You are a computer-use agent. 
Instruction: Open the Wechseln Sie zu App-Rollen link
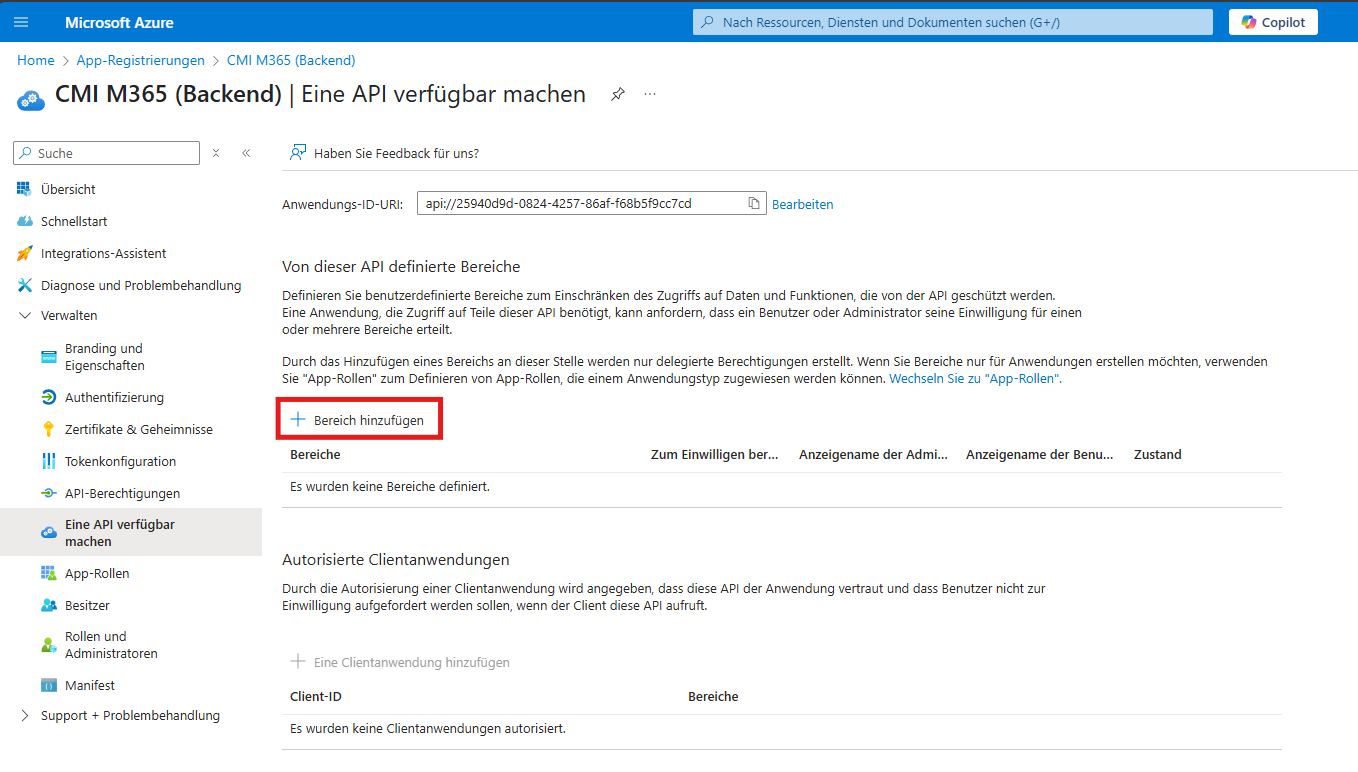(975, 379)
